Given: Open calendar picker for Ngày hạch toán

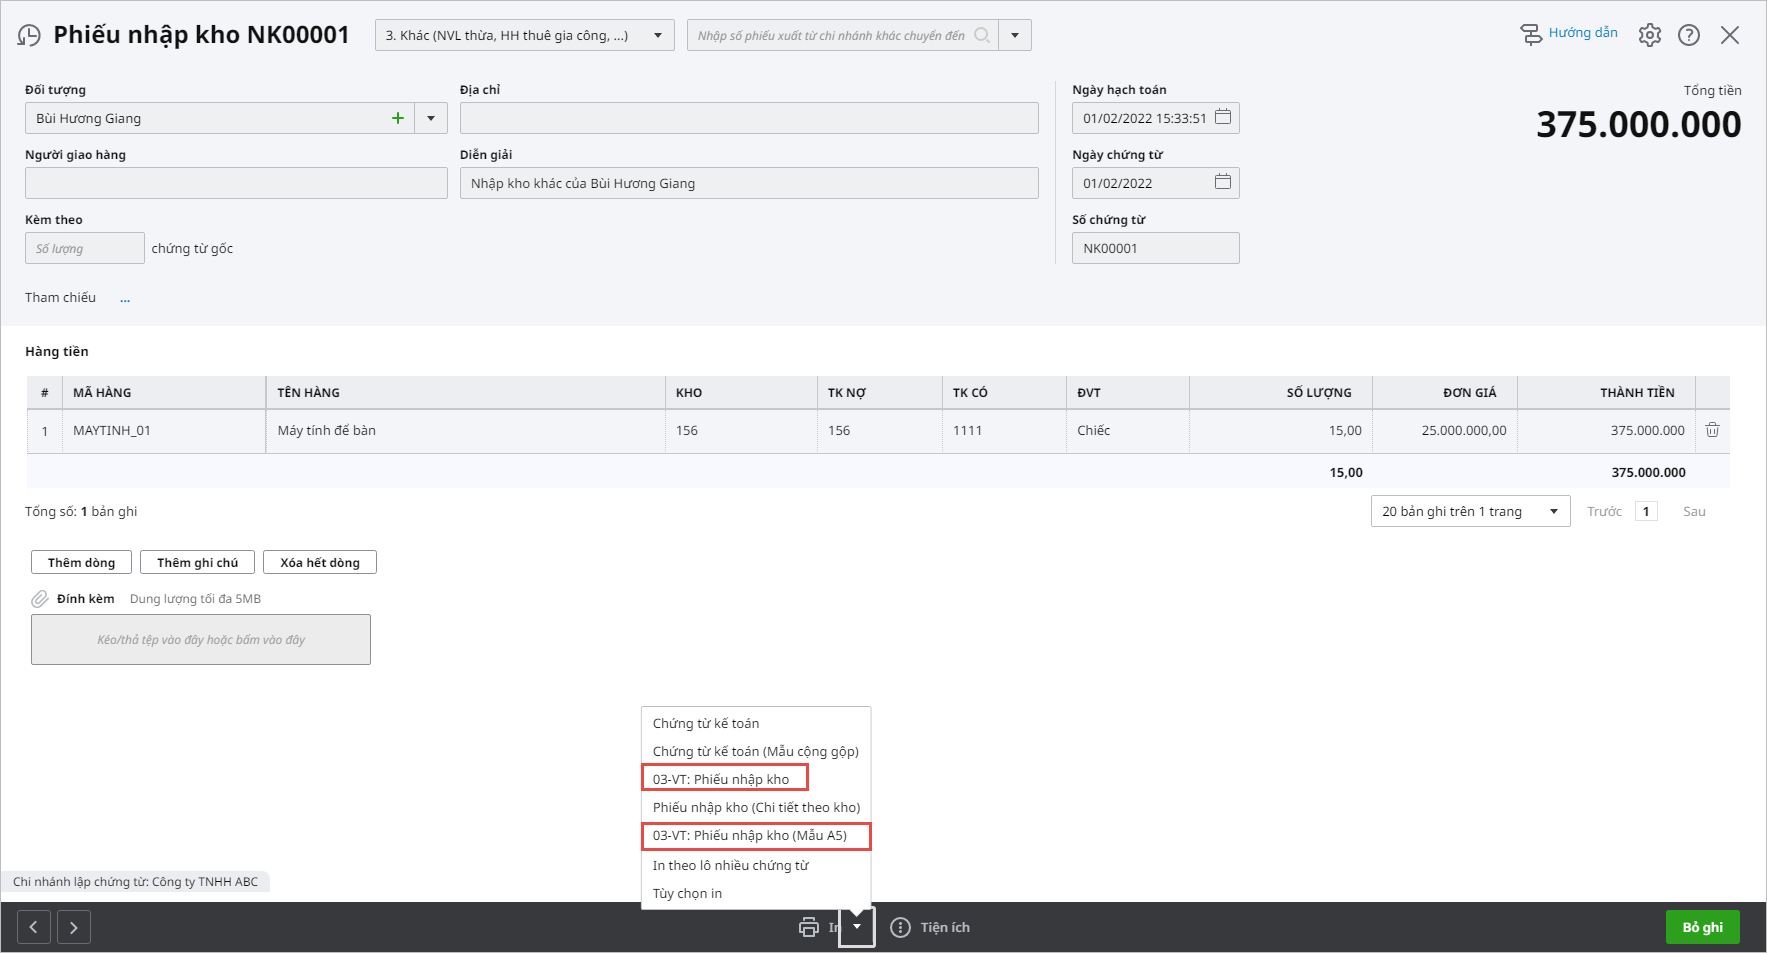Looking at the screenshot, I should [x=1223, y=117].
